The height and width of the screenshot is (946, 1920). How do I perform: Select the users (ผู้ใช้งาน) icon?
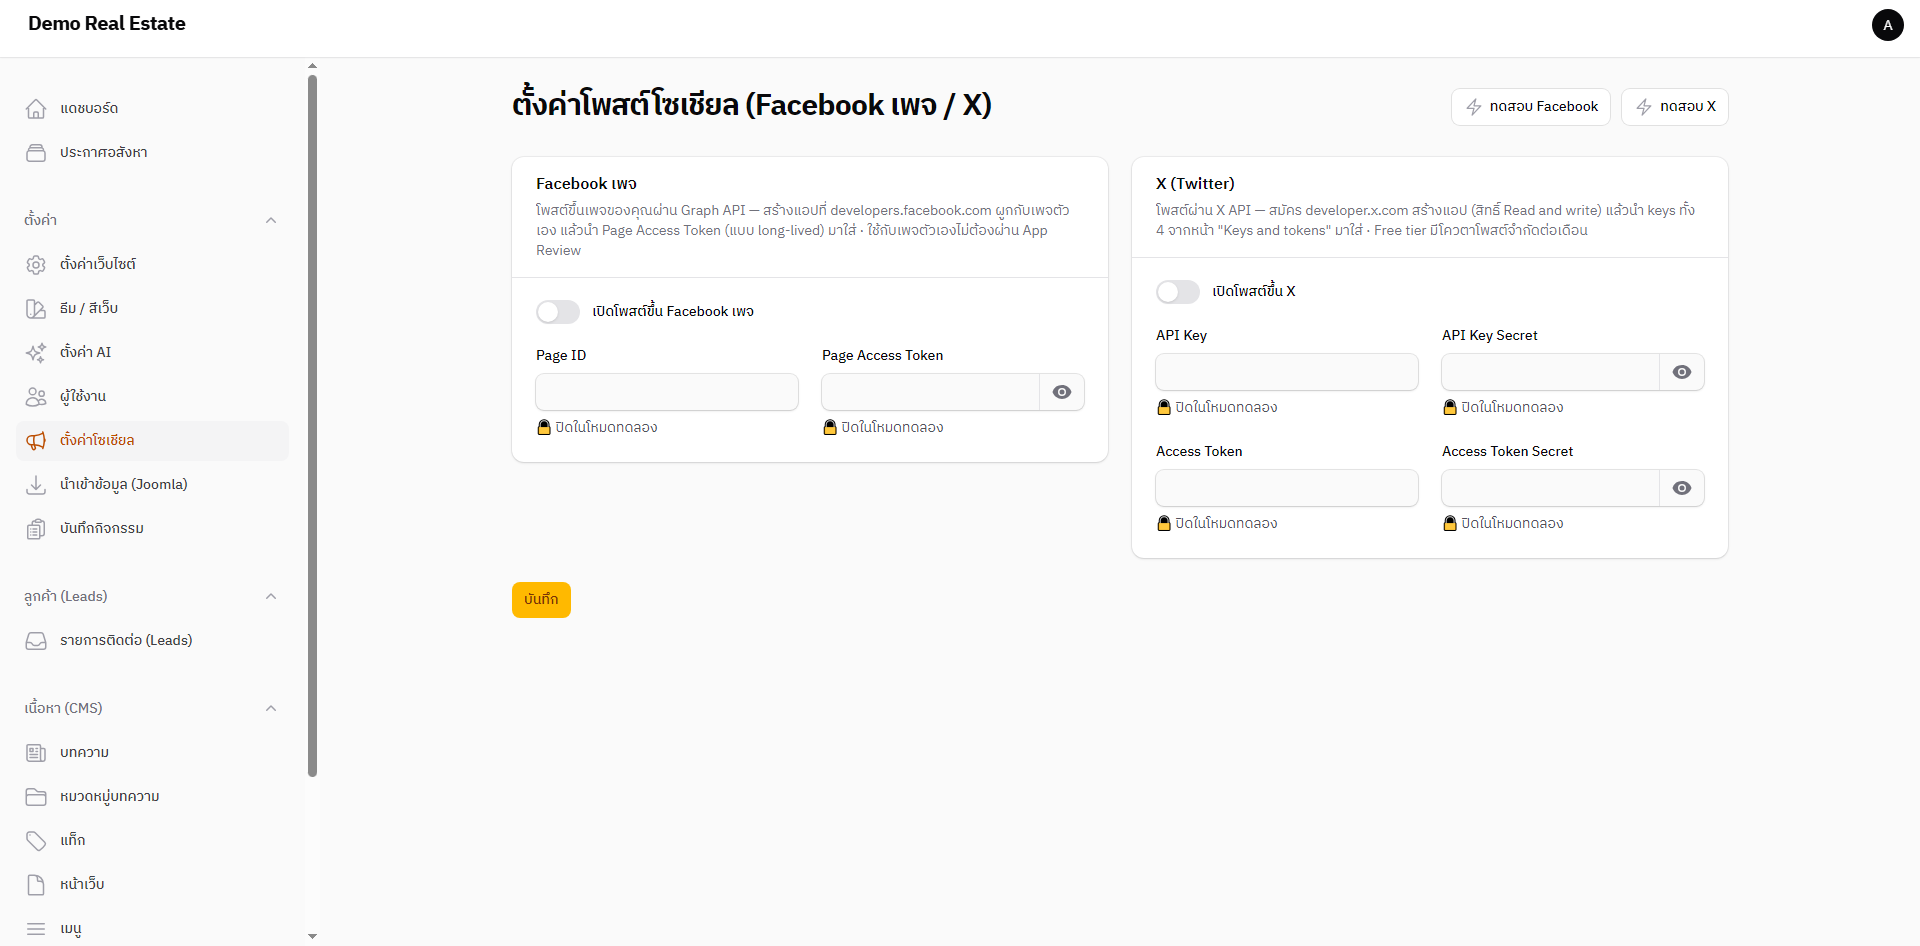[36, 396]
